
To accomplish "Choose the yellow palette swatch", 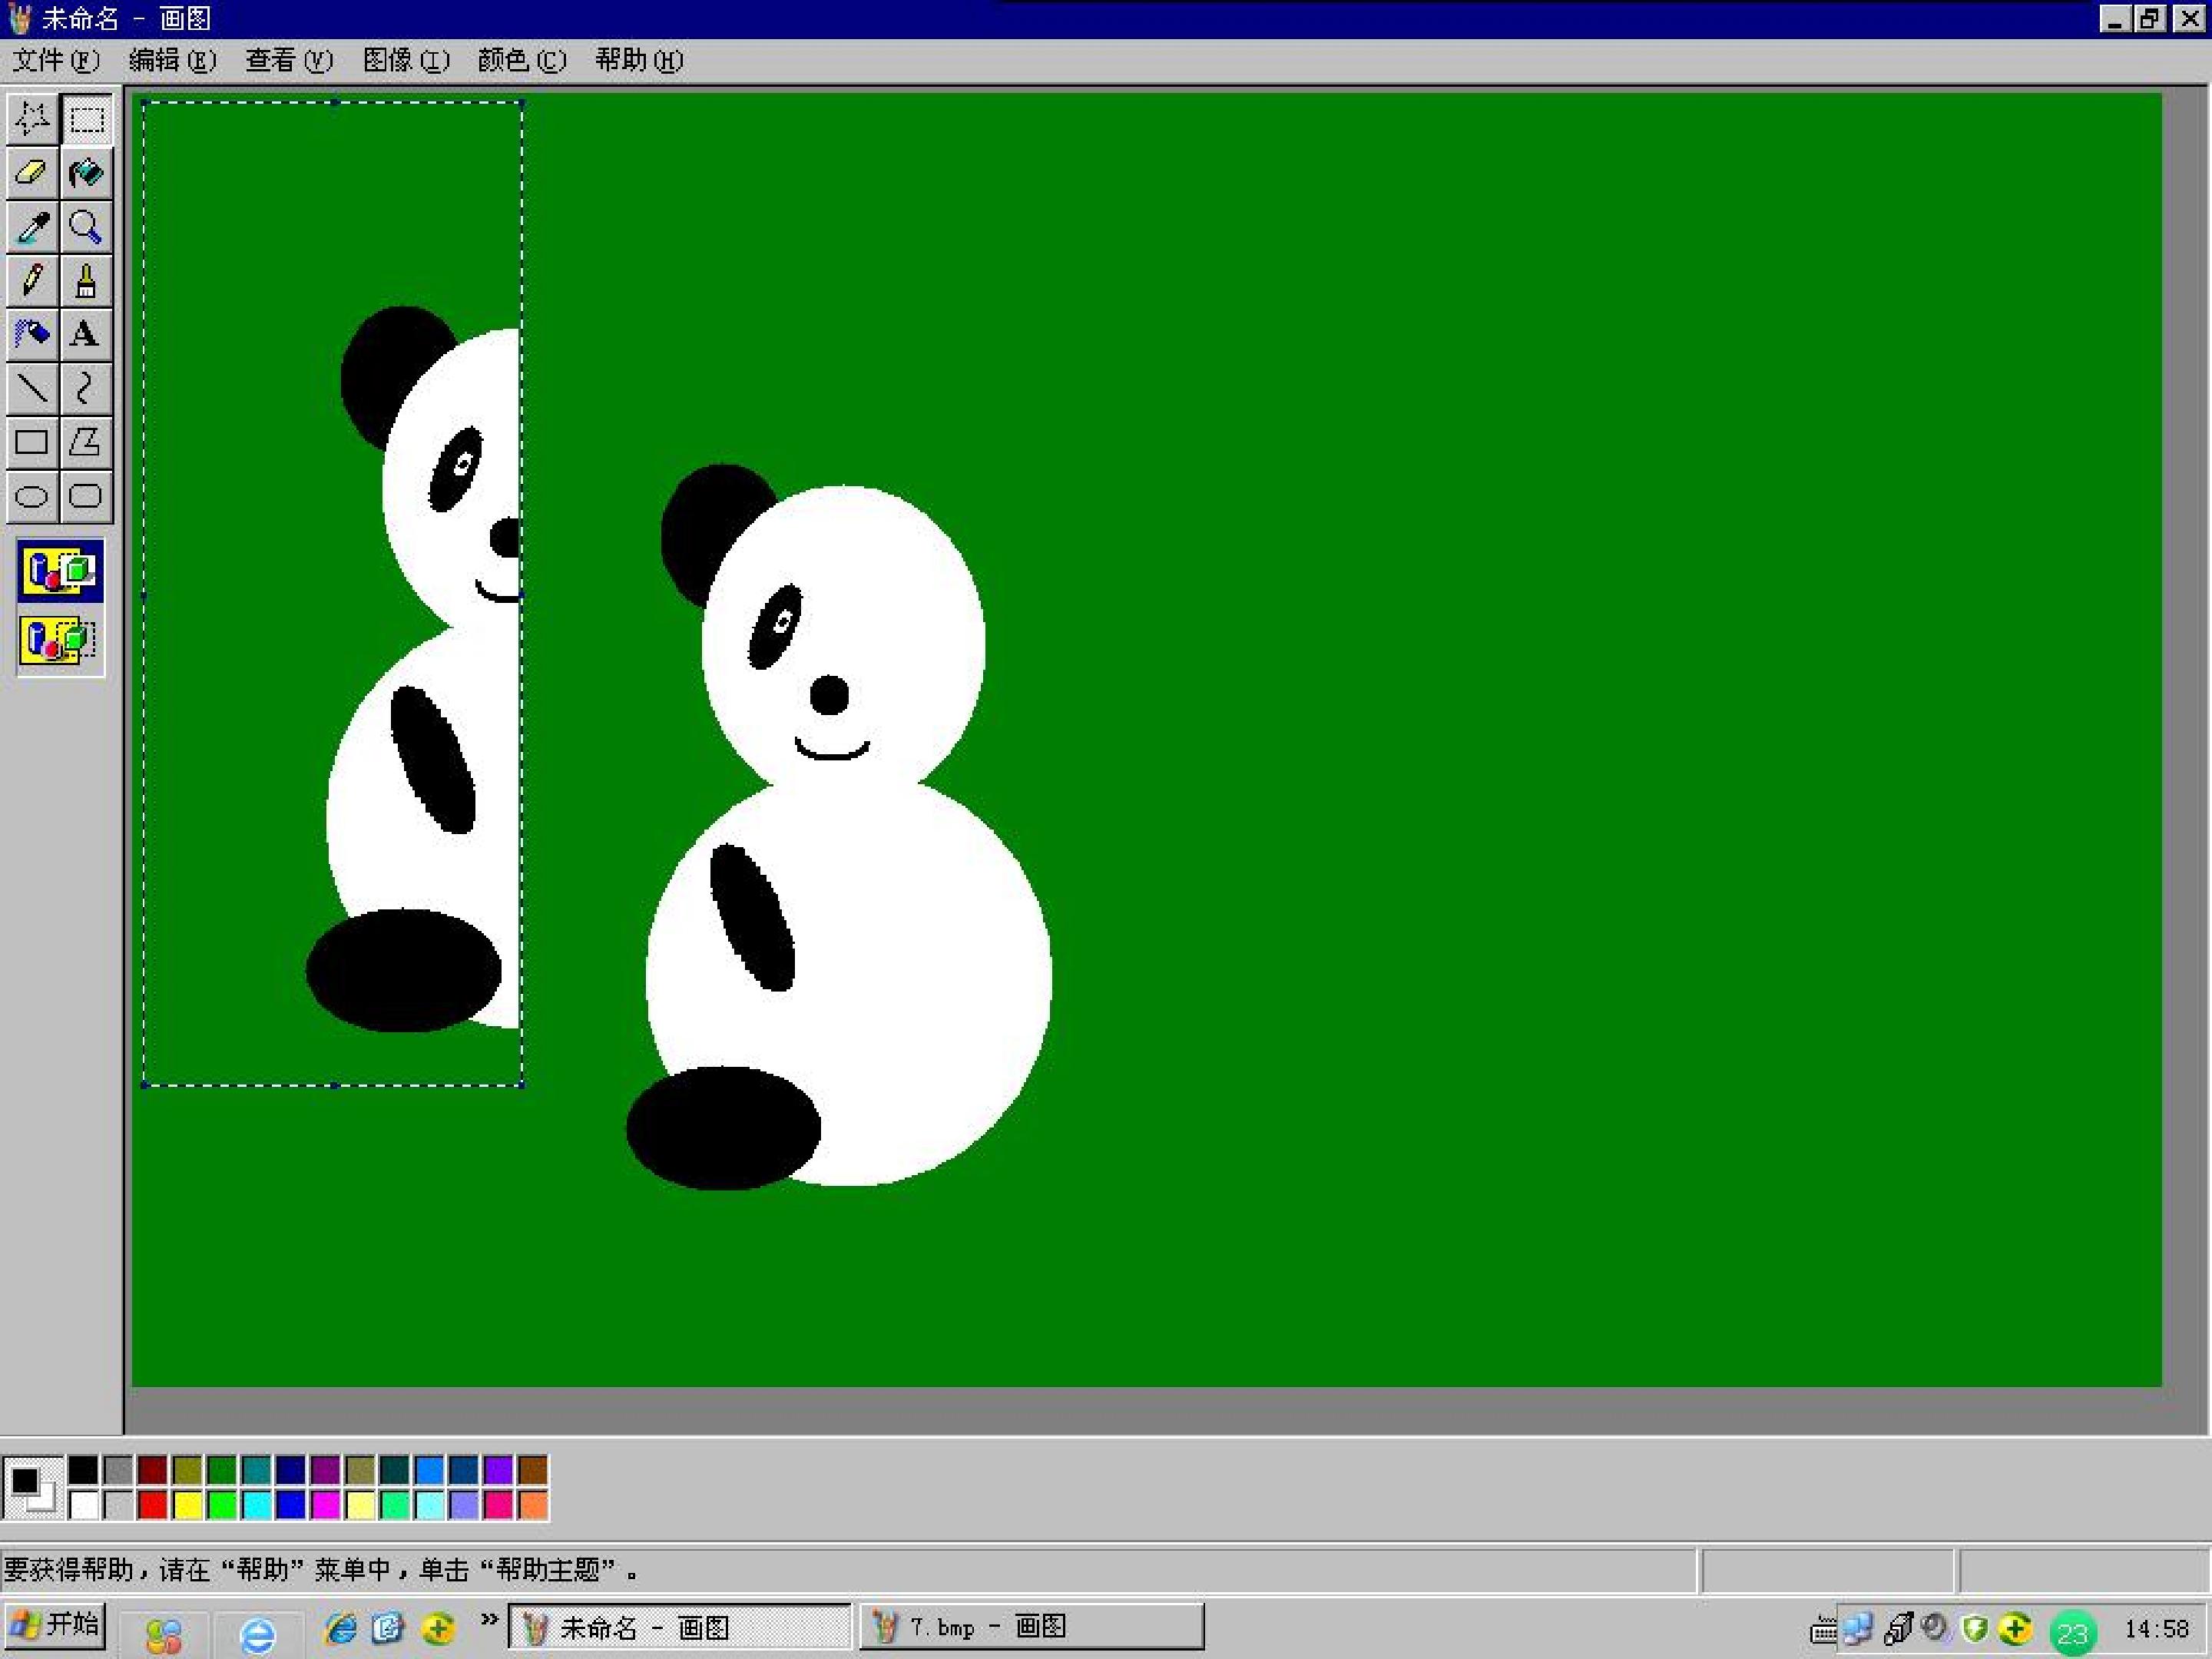I will click(x=187, y=1505).
